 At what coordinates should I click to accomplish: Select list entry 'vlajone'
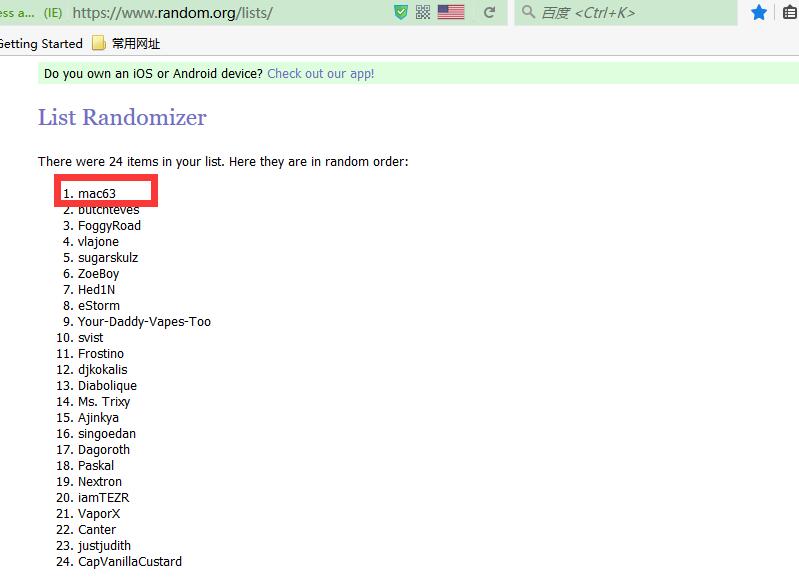[98, 242]
